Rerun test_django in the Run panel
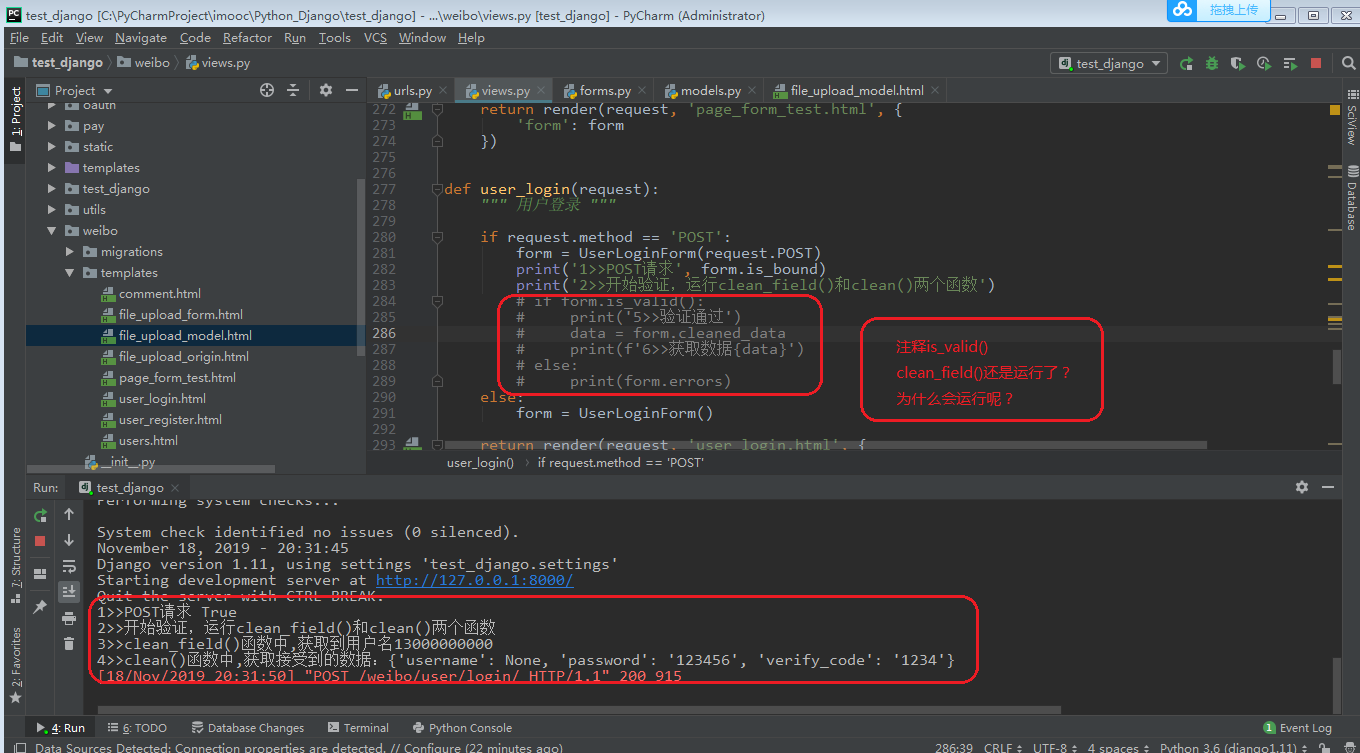This screenshot has height=753, width=1360. 41,515
